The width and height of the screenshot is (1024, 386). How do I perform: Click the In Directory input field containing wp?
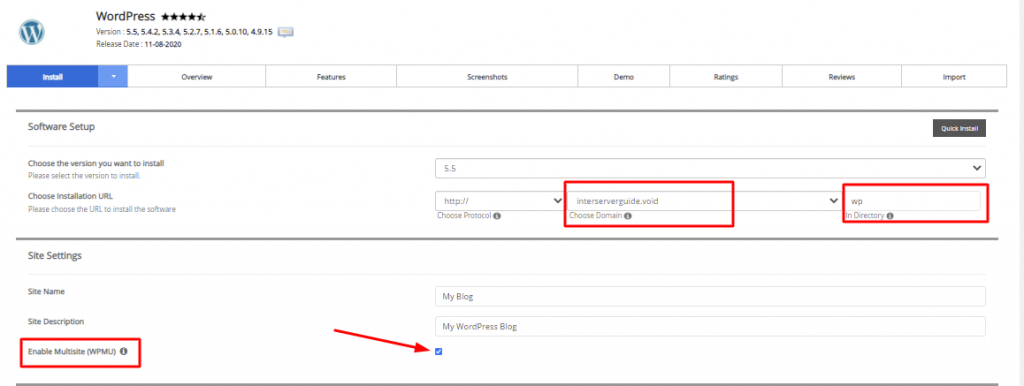click(912, 201)
